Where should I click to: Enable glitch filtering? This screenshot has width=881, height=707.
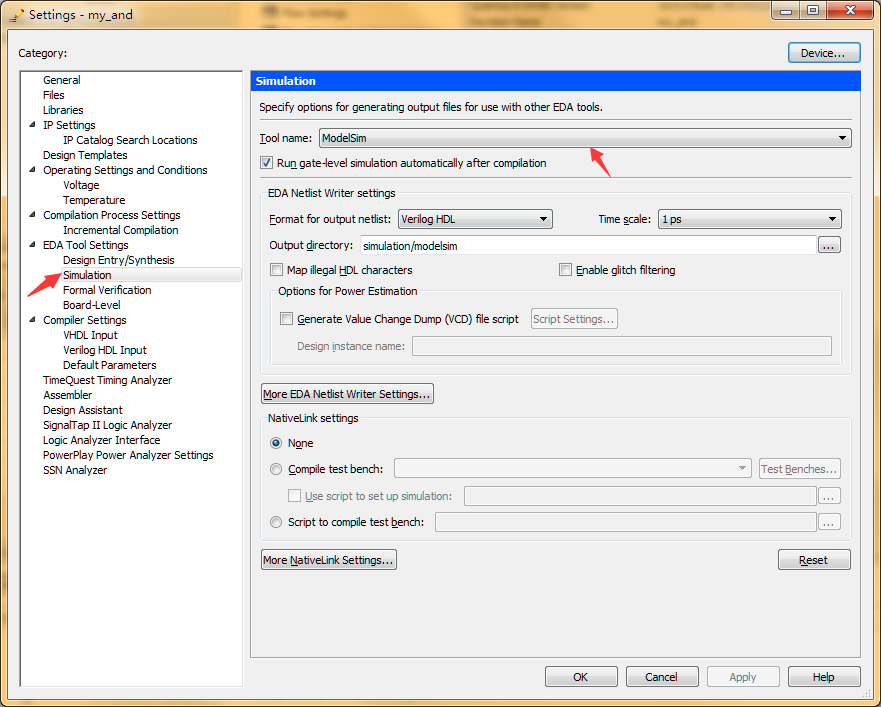click(565, 269)
